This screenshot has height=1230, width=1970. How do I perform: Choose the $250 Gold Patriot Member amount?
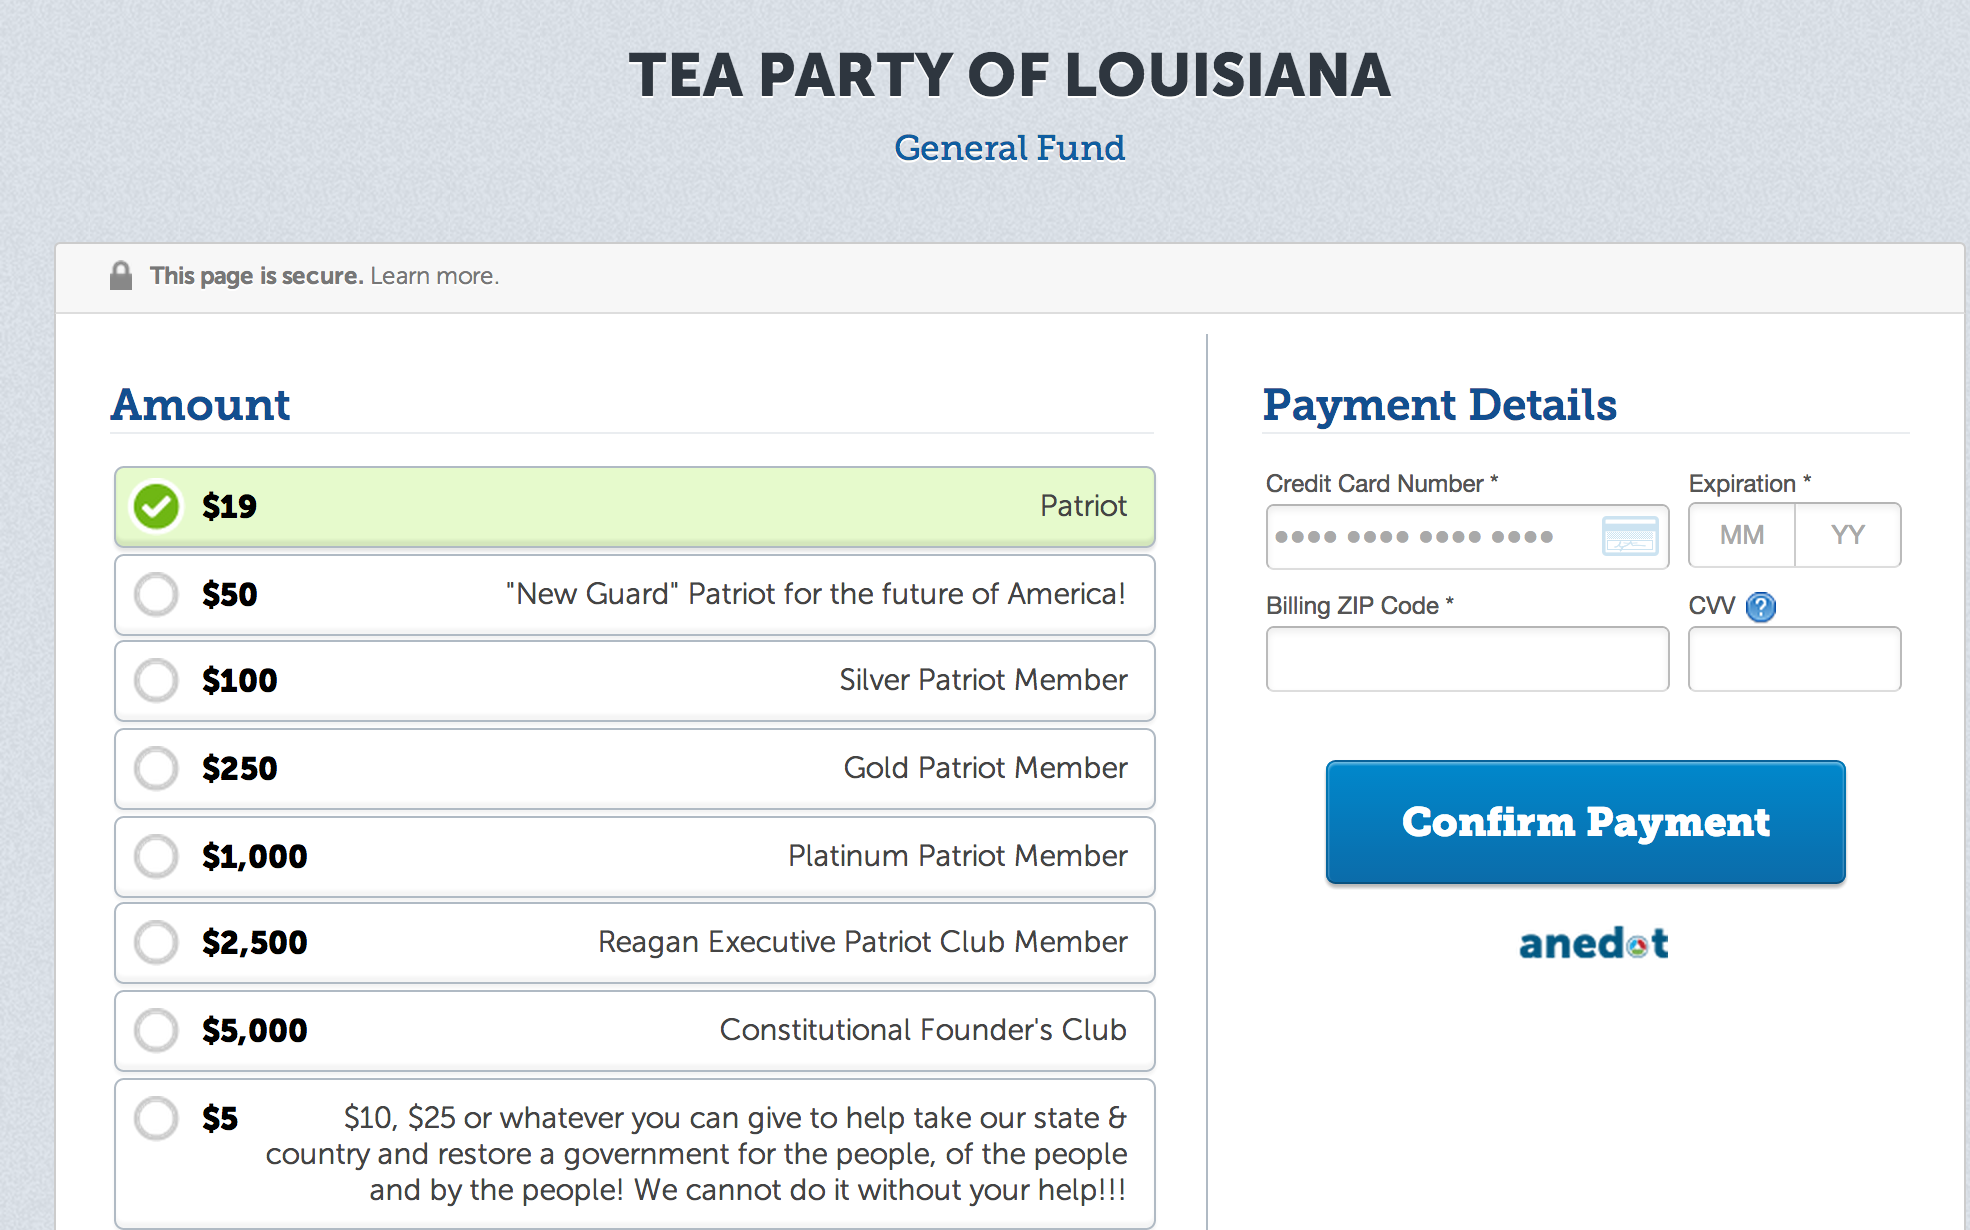pyautogui.click(x=157, y=768)
